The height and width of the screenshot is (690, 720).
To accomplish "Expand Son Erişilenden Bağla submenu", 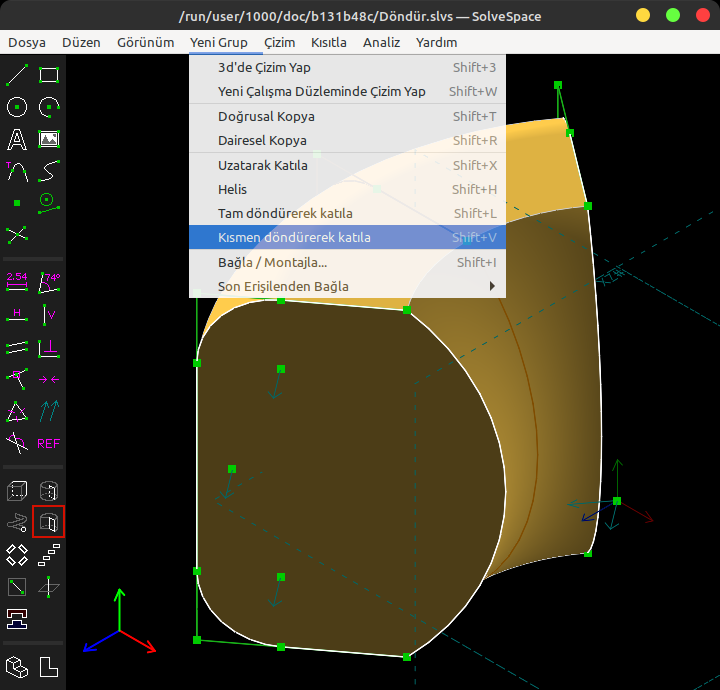I will [348, 286].
